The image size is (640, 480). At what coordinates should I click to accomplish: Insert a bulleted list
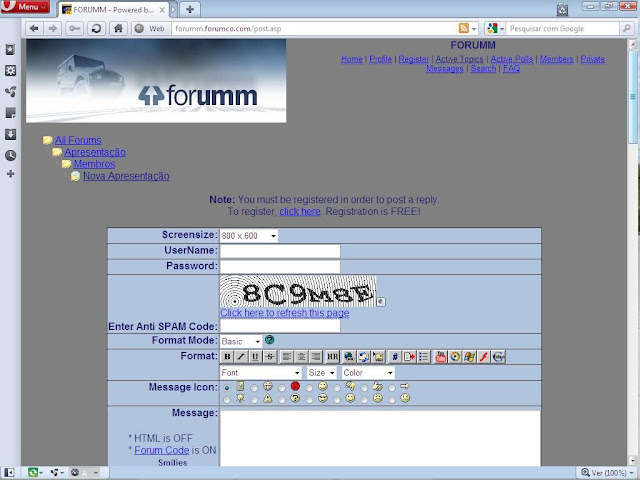[x=424, y=357]
